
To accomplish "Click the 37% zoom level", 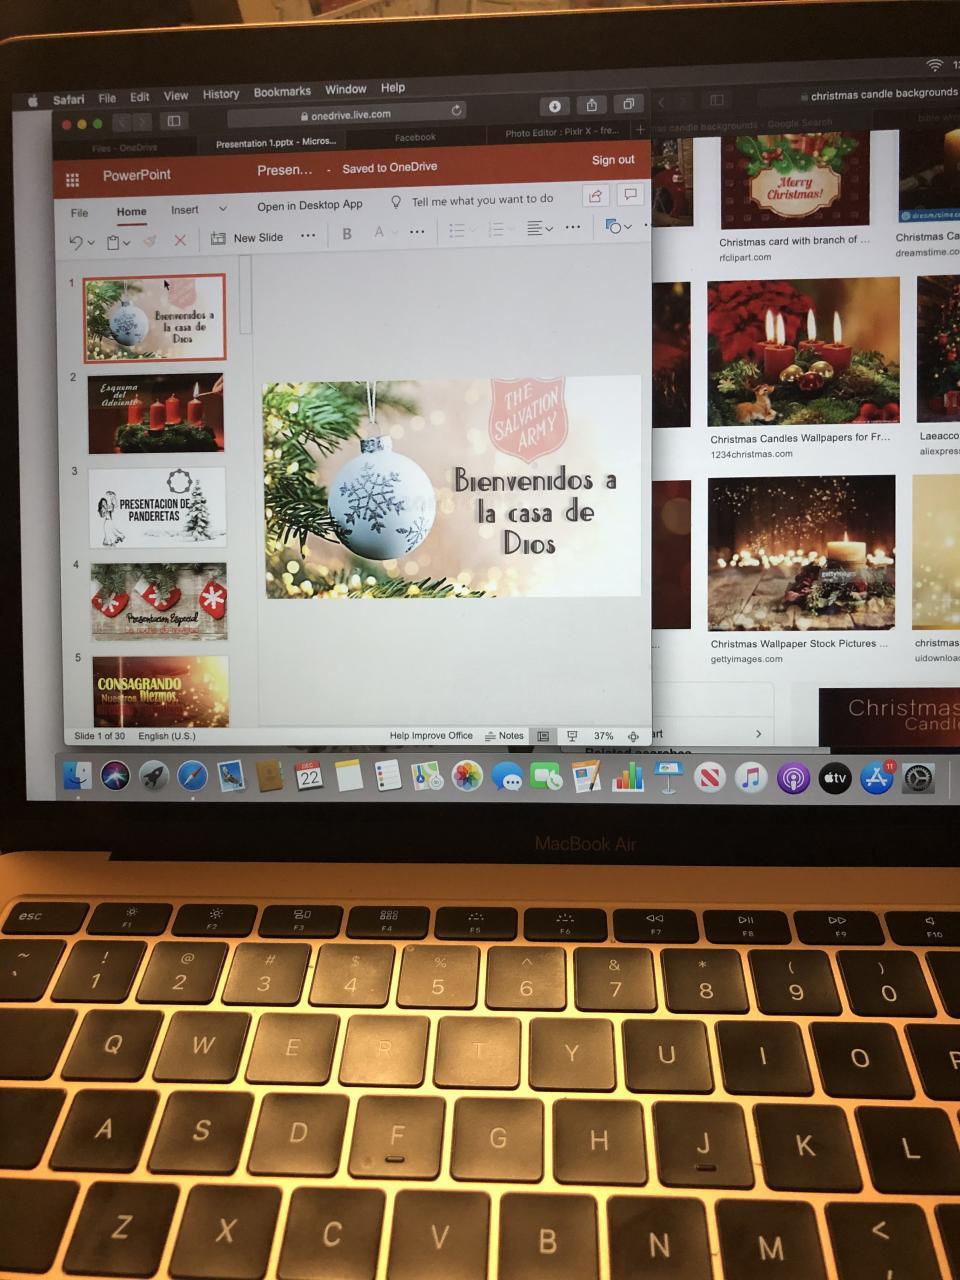I will tap(603, 736).
